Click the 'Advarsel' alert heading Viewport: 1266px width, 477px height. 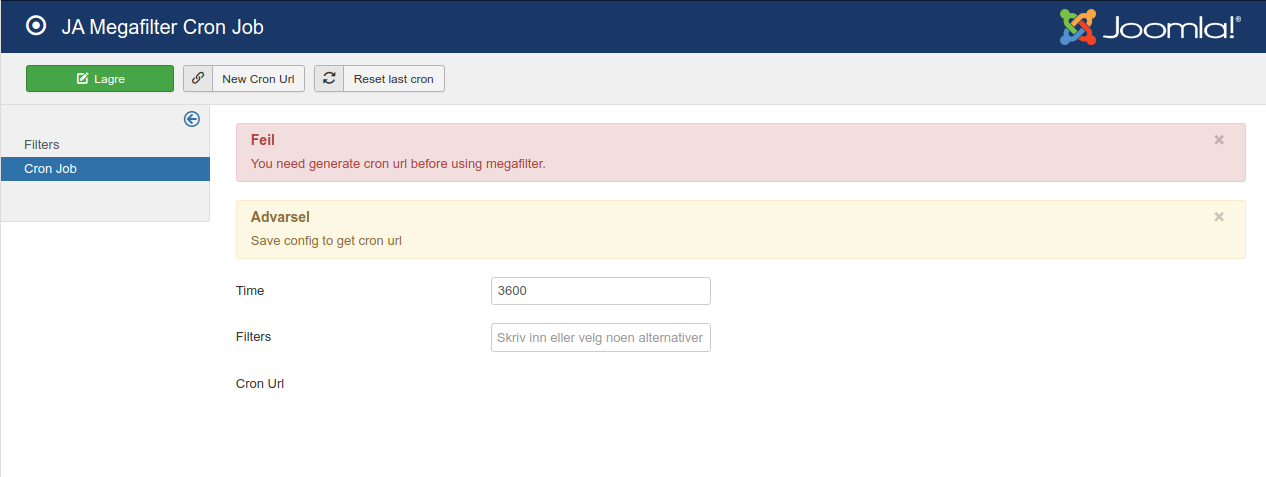pyautogui.click(x=280, y=217)
